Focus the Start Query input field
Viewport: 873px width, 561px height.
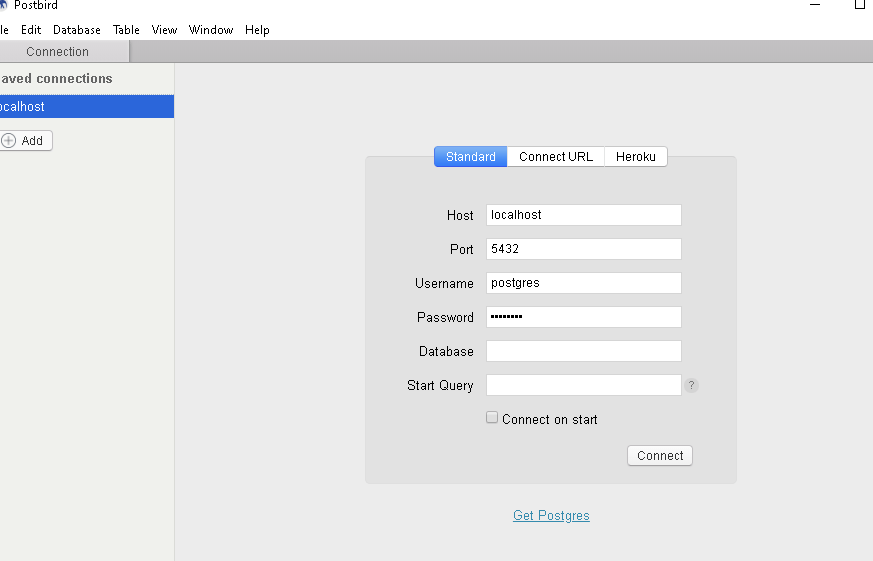(583, 385)
